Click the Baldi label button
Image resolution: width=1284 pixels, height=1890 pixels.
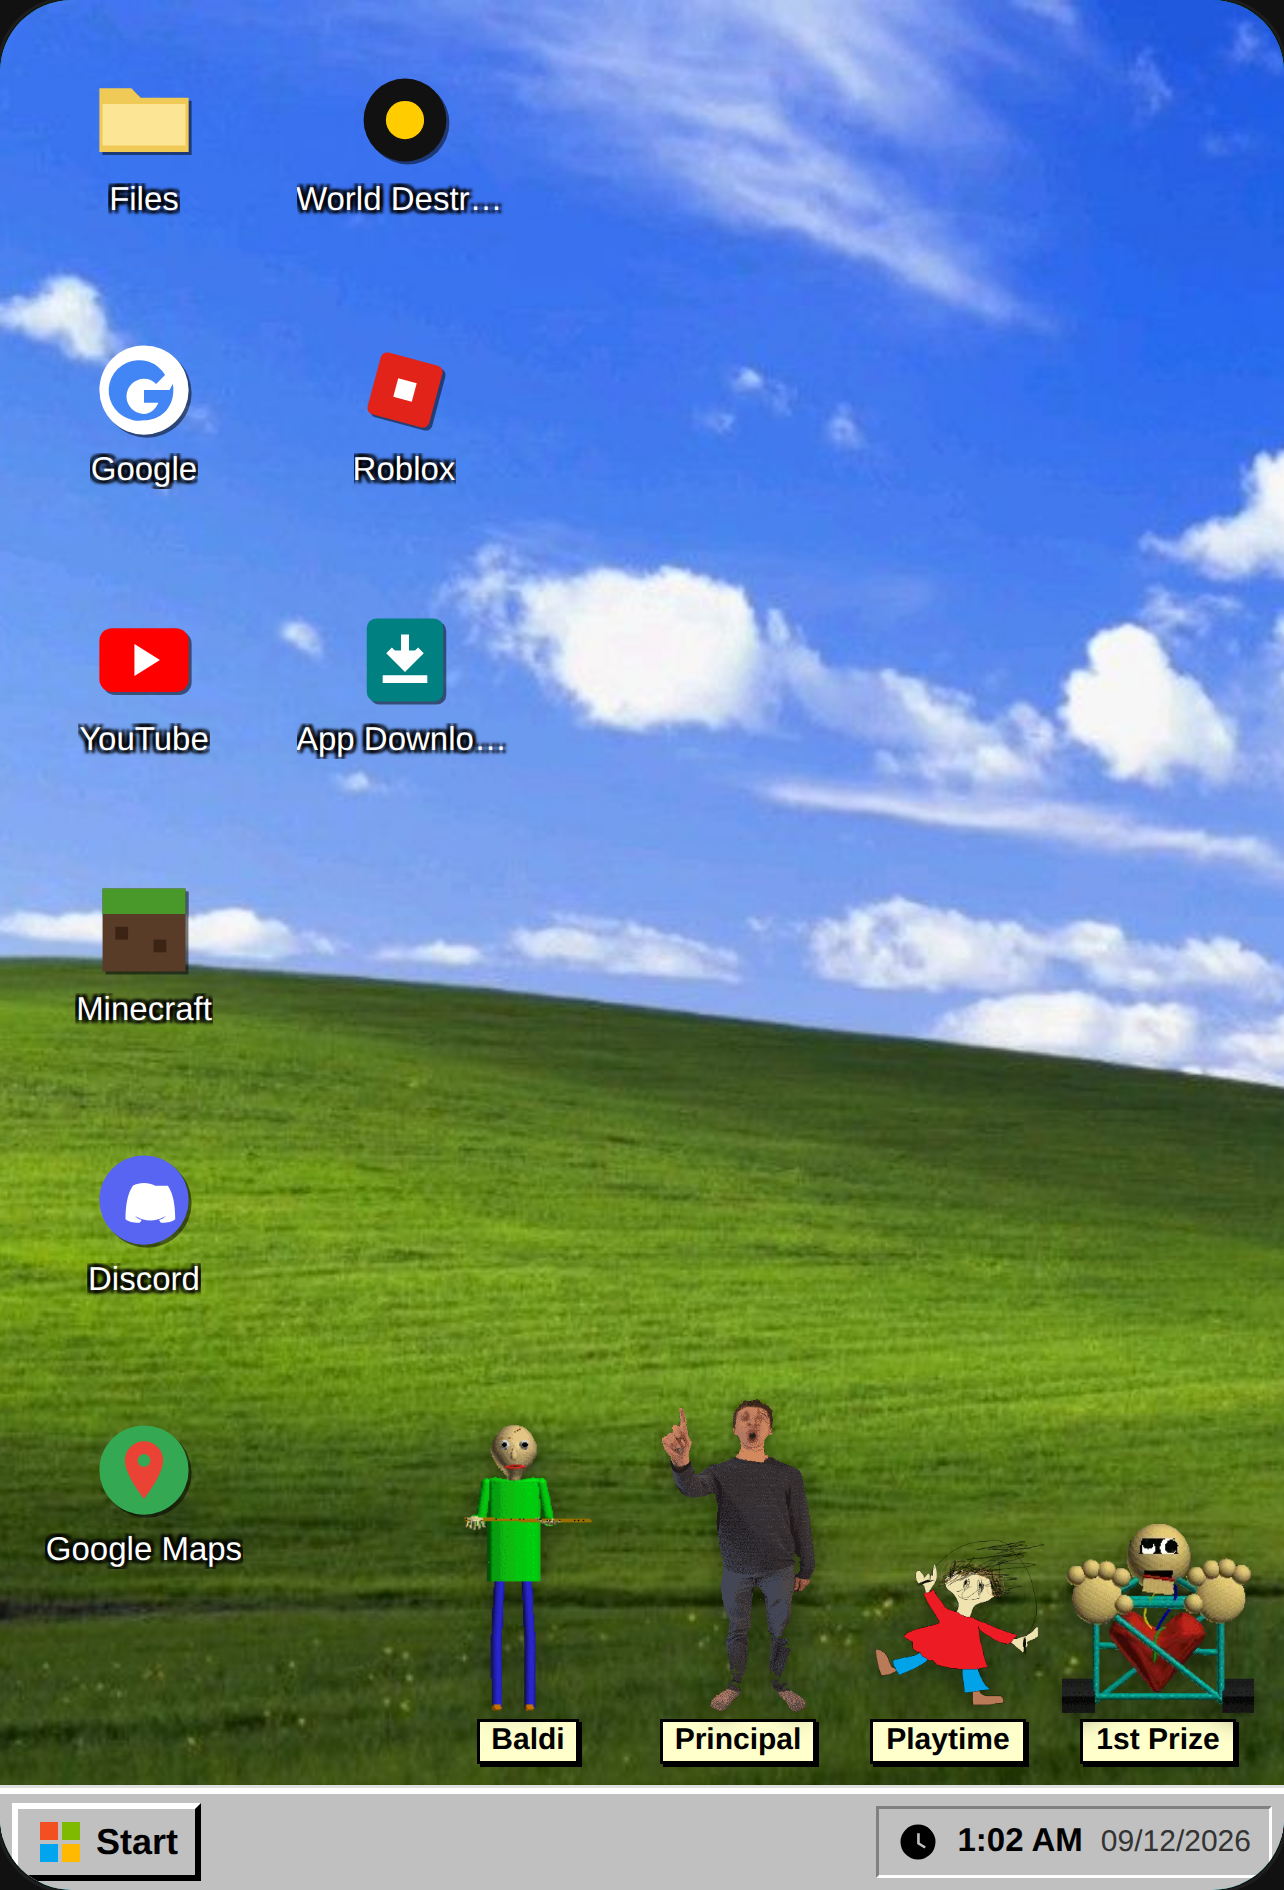pos(528,1740)
